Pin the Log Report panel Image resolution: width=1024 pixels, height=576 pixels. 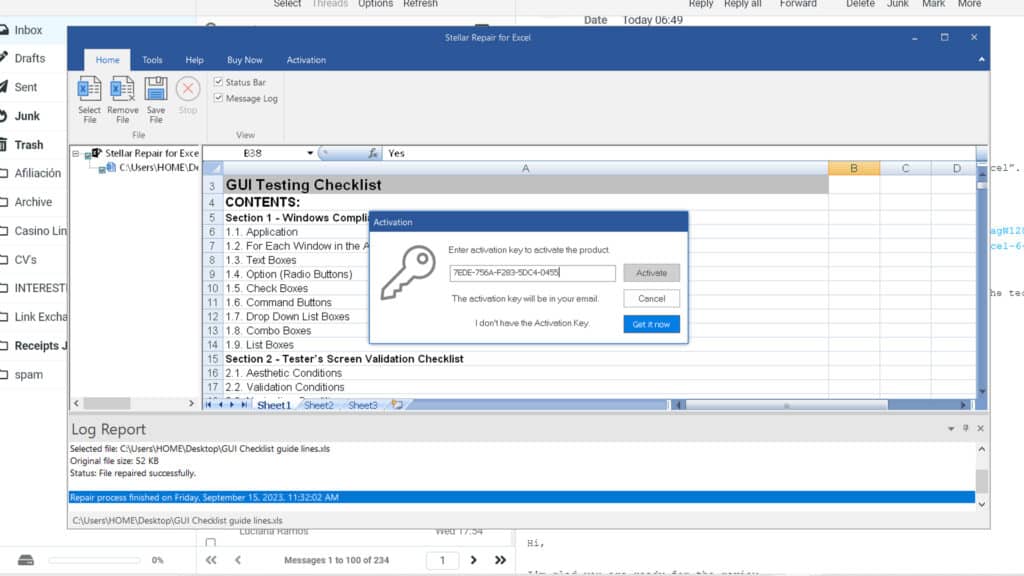click(x=966, y=428)
